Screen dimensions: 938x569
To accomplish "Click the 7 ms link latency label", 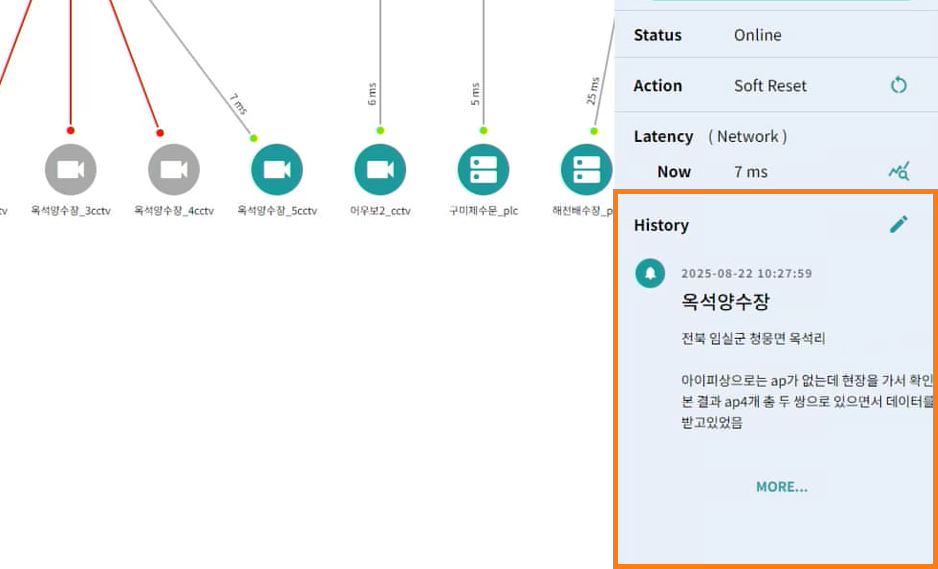I will [x=237, y=103].
